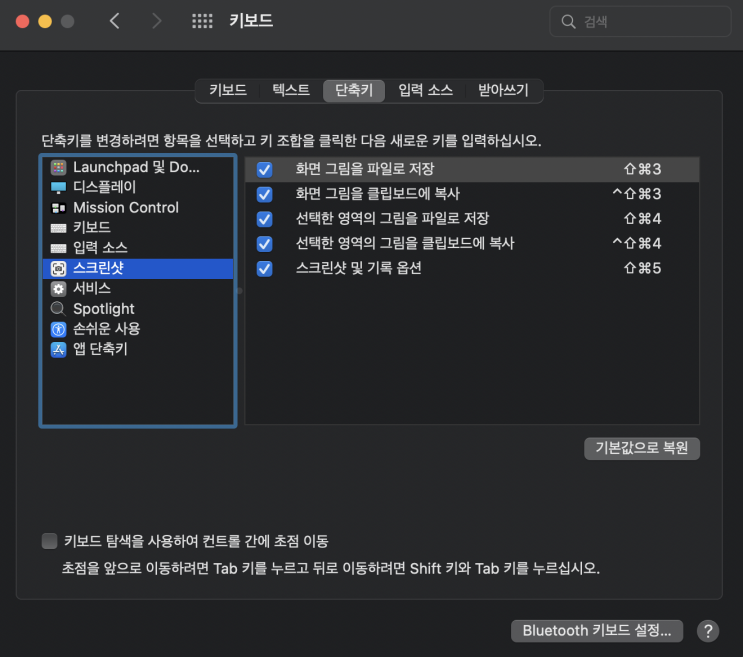Select the 키보드 category row text

pyautogui.click(x=92, y=228)
